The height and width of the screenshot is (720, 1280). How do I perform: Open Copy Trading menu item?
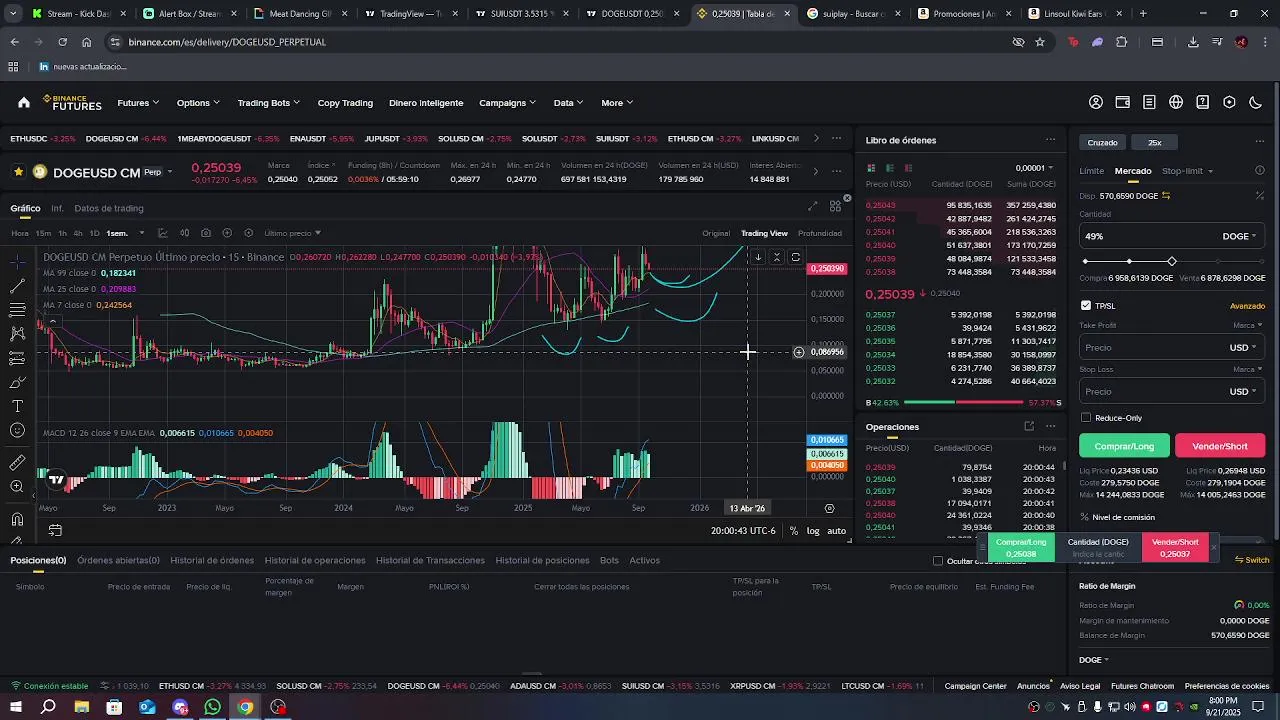pyautogui.click(x=345, y=103)
